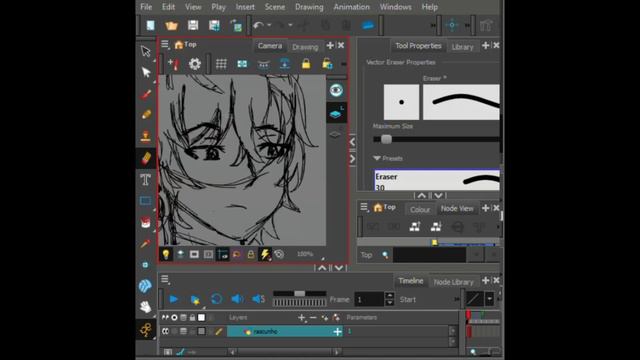Toggle lock-all icon in Timeline header
This screenshot has width=640, height=360.
click(192, 318)
